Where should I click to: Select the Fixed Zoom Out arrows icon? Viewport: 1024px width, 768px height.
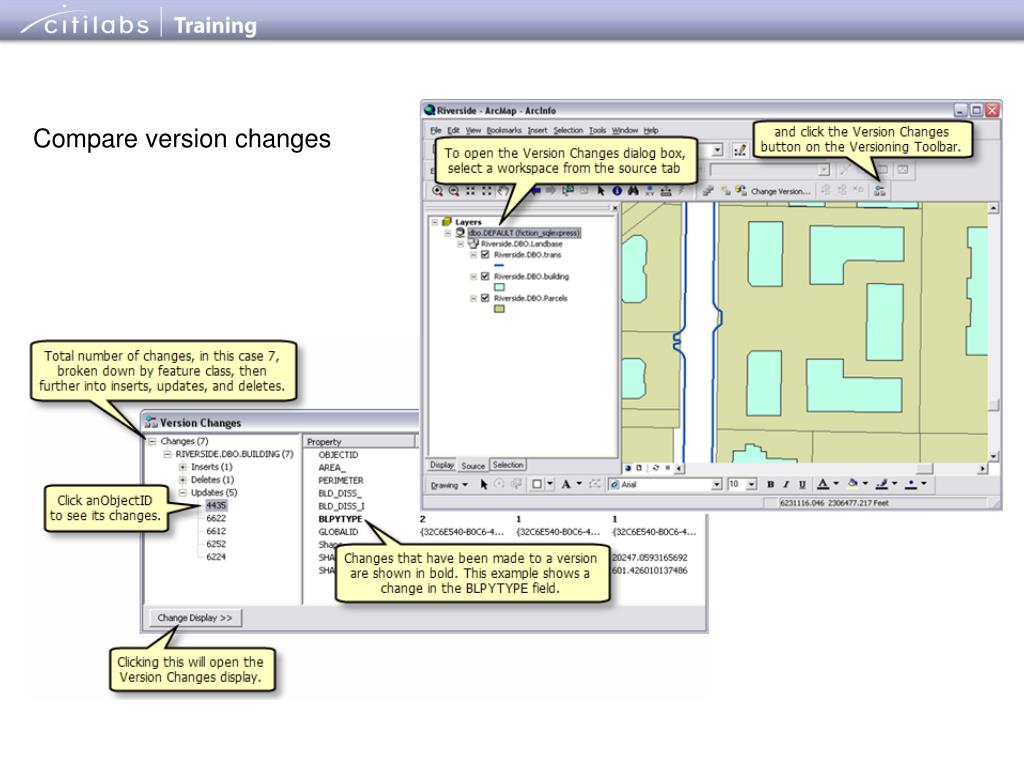coord(487,191)
